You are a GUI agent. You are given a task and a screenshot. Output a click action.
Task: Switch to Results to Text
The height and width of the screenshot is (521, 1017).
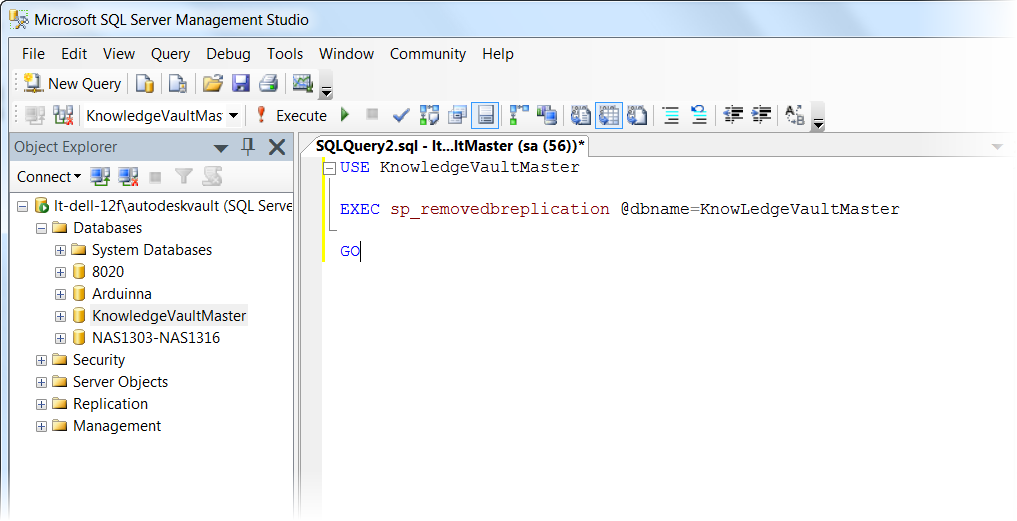pyautogui.click(x=580, y=115)
